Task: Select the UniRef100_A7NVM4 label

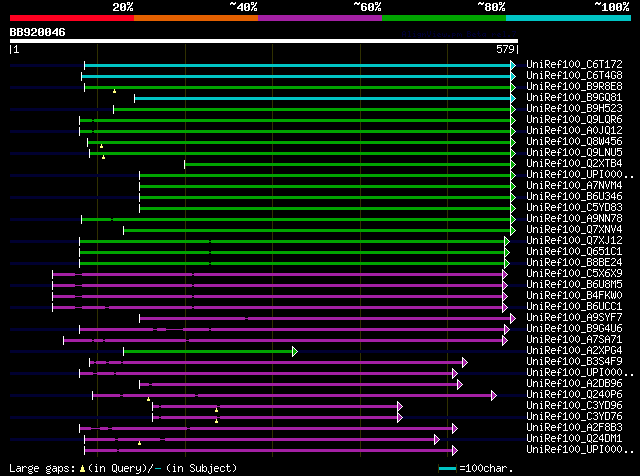Action: pos(574,186)
